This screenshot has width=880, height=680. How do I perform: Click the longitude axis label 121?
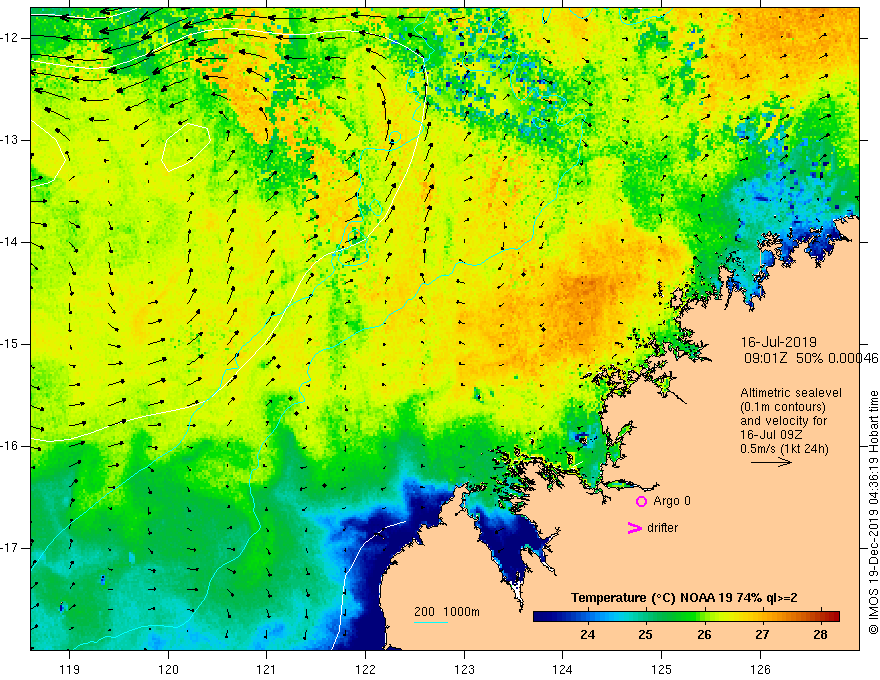coord(267,669)
